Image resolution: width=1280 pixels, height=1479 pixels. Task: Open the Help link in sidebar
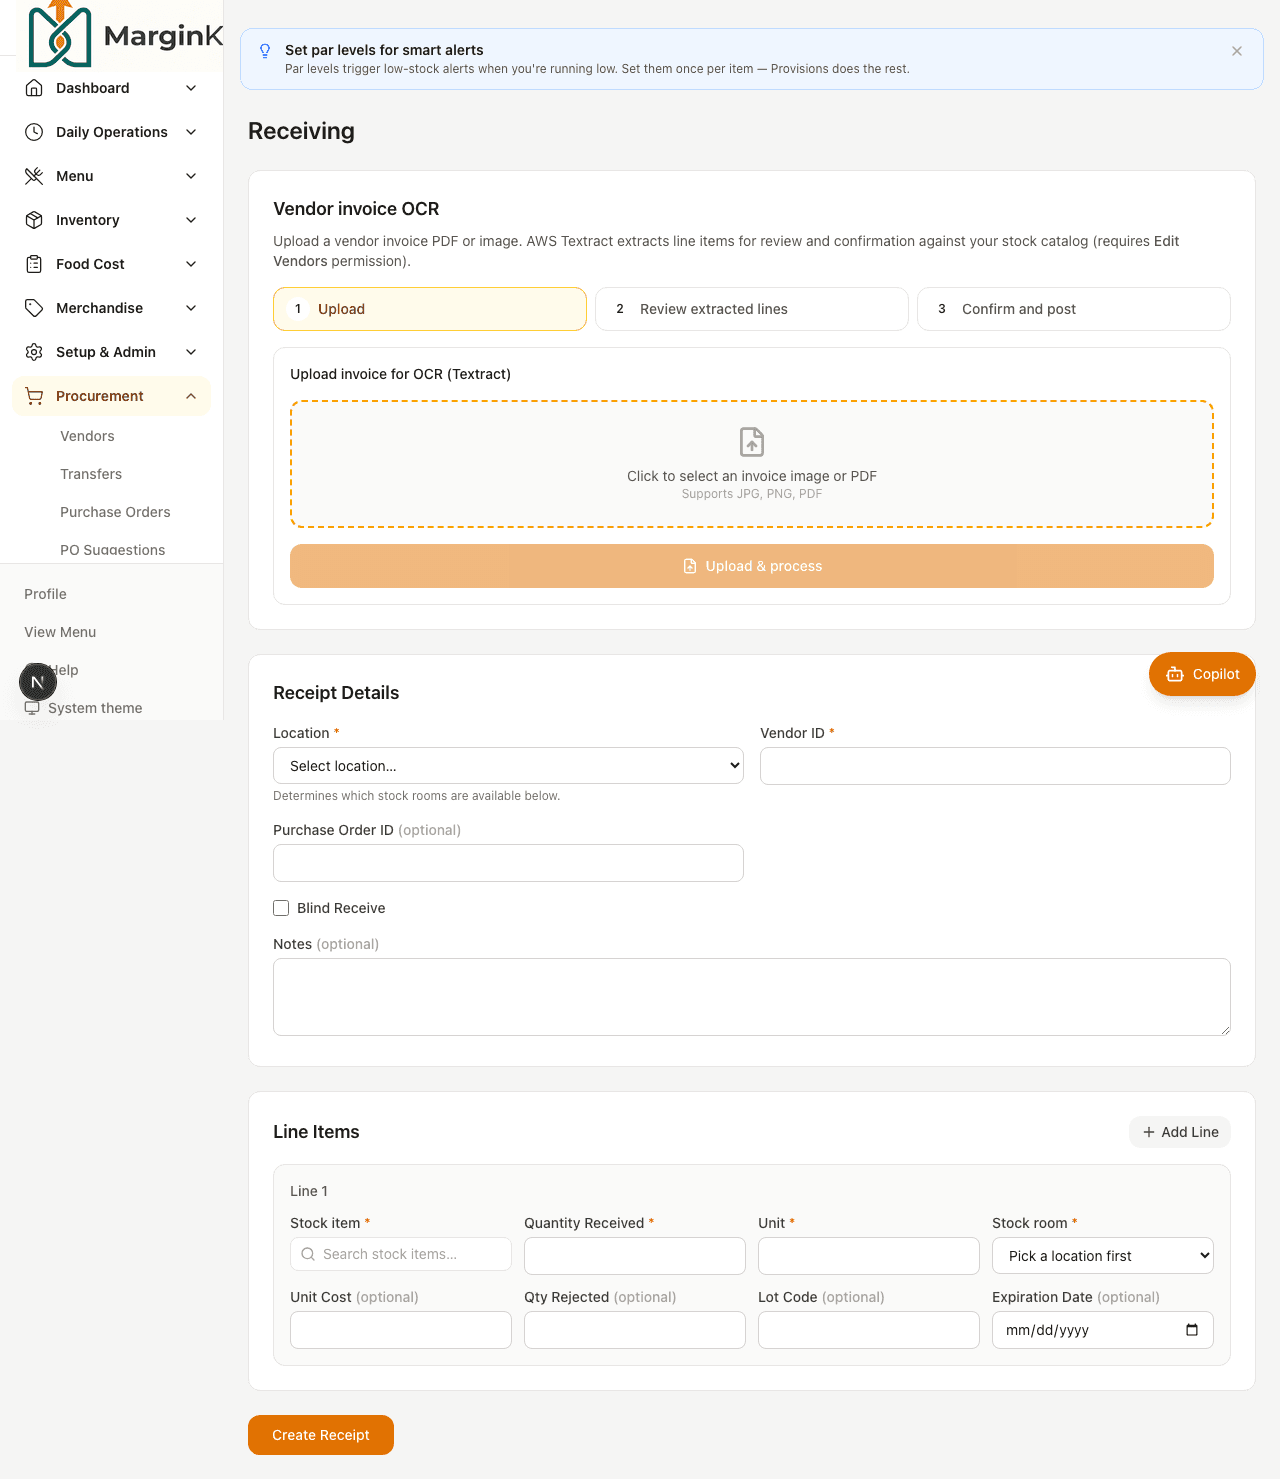click(64, 670)
